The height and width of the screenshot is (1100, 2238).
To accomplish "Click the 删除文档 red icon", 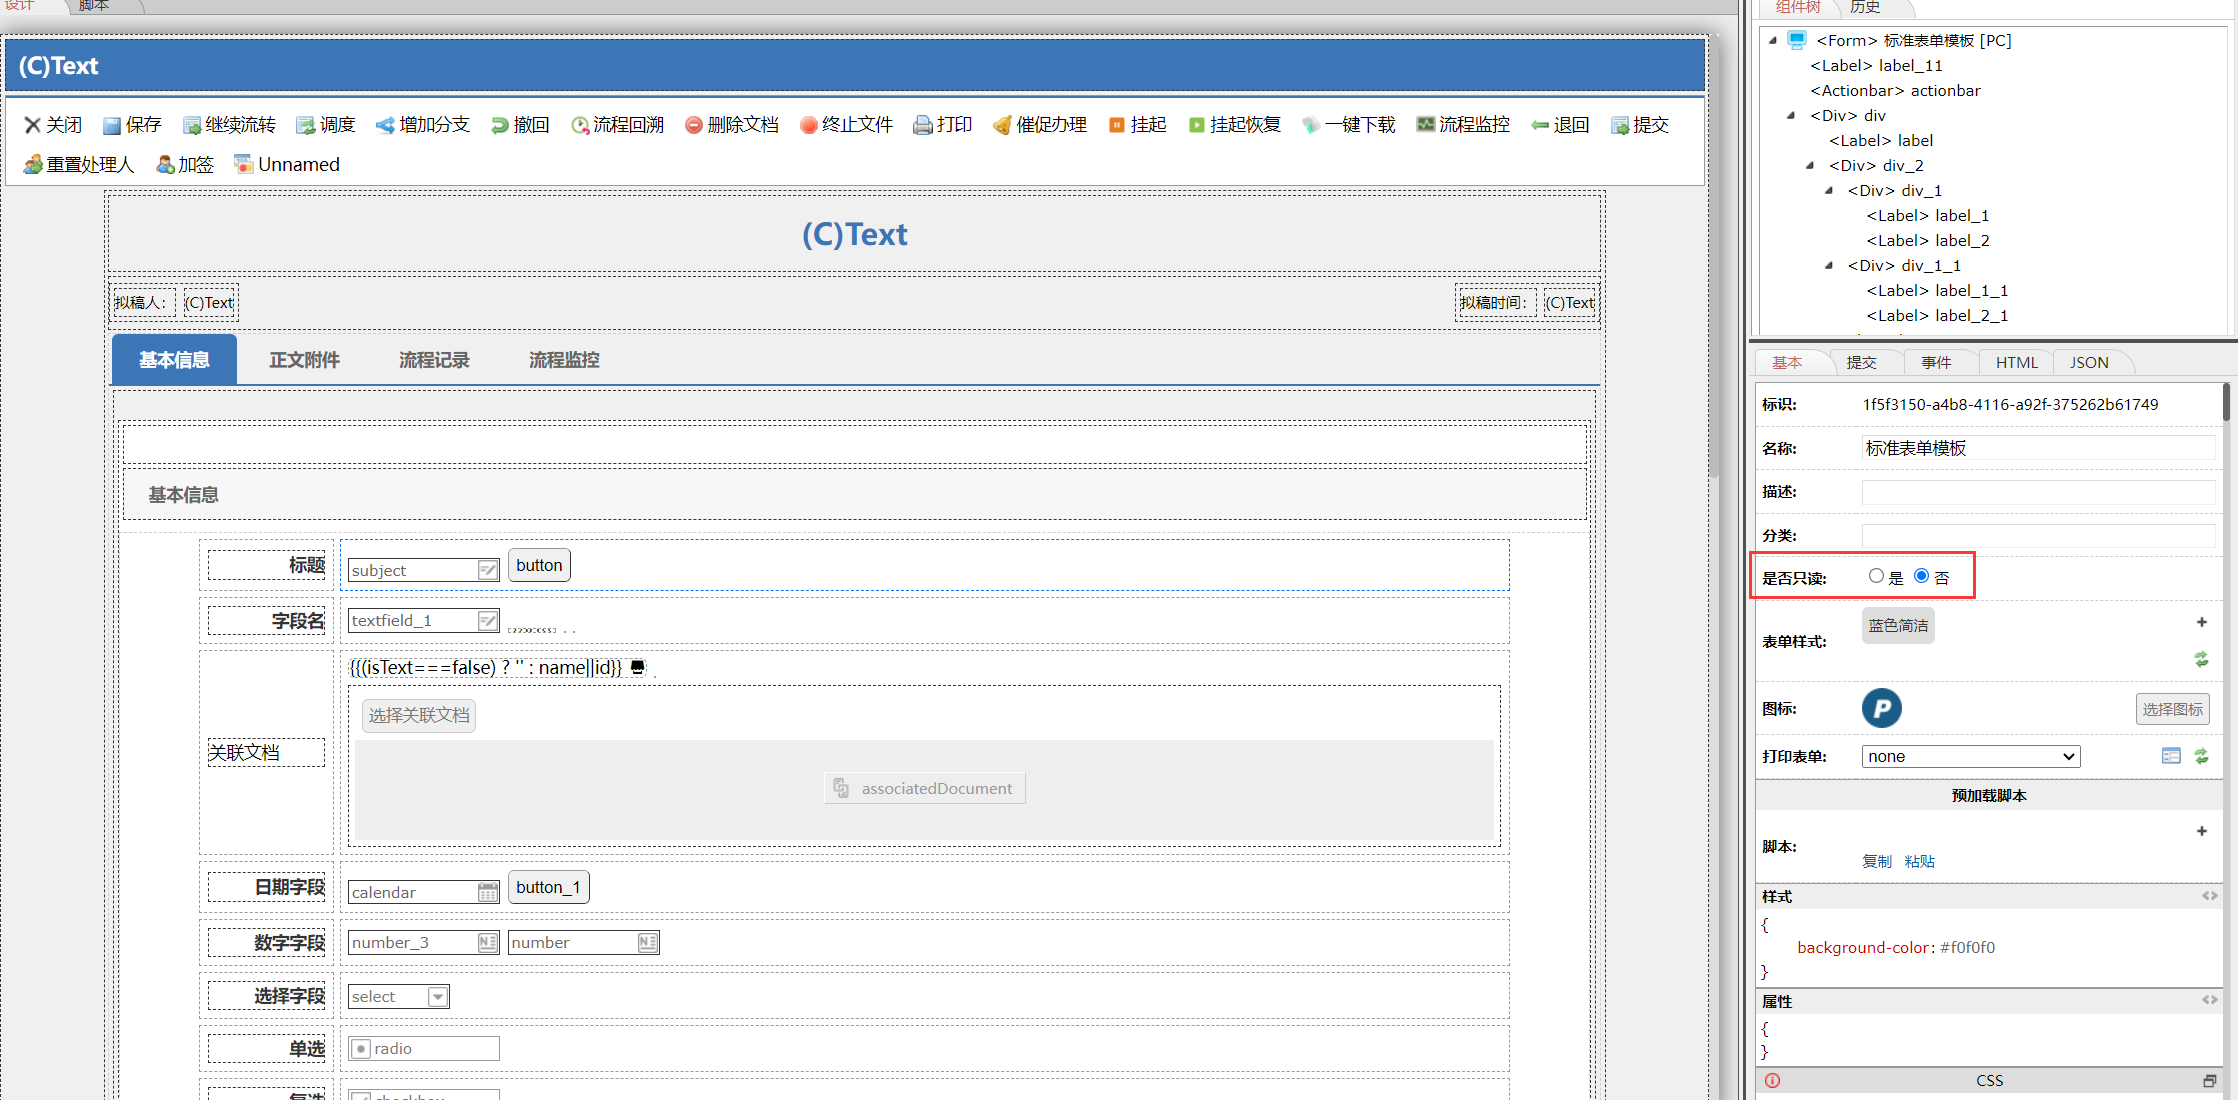I will pos(693,126).
